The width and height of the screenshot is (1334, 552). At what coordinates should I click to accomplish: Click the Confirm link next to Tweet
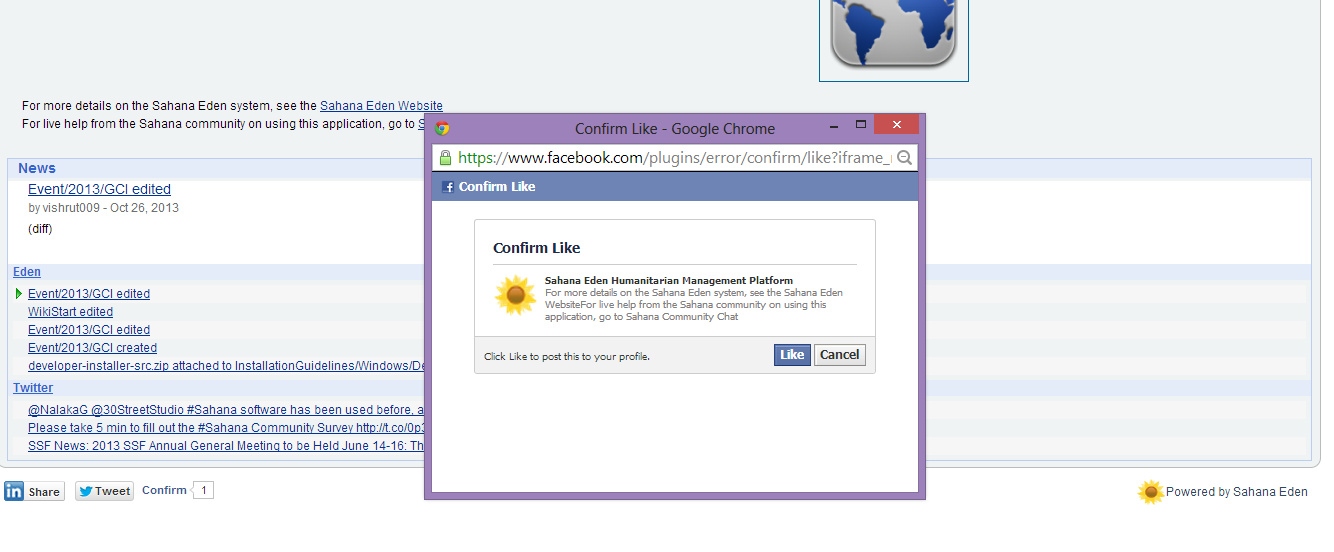point(164,490)
